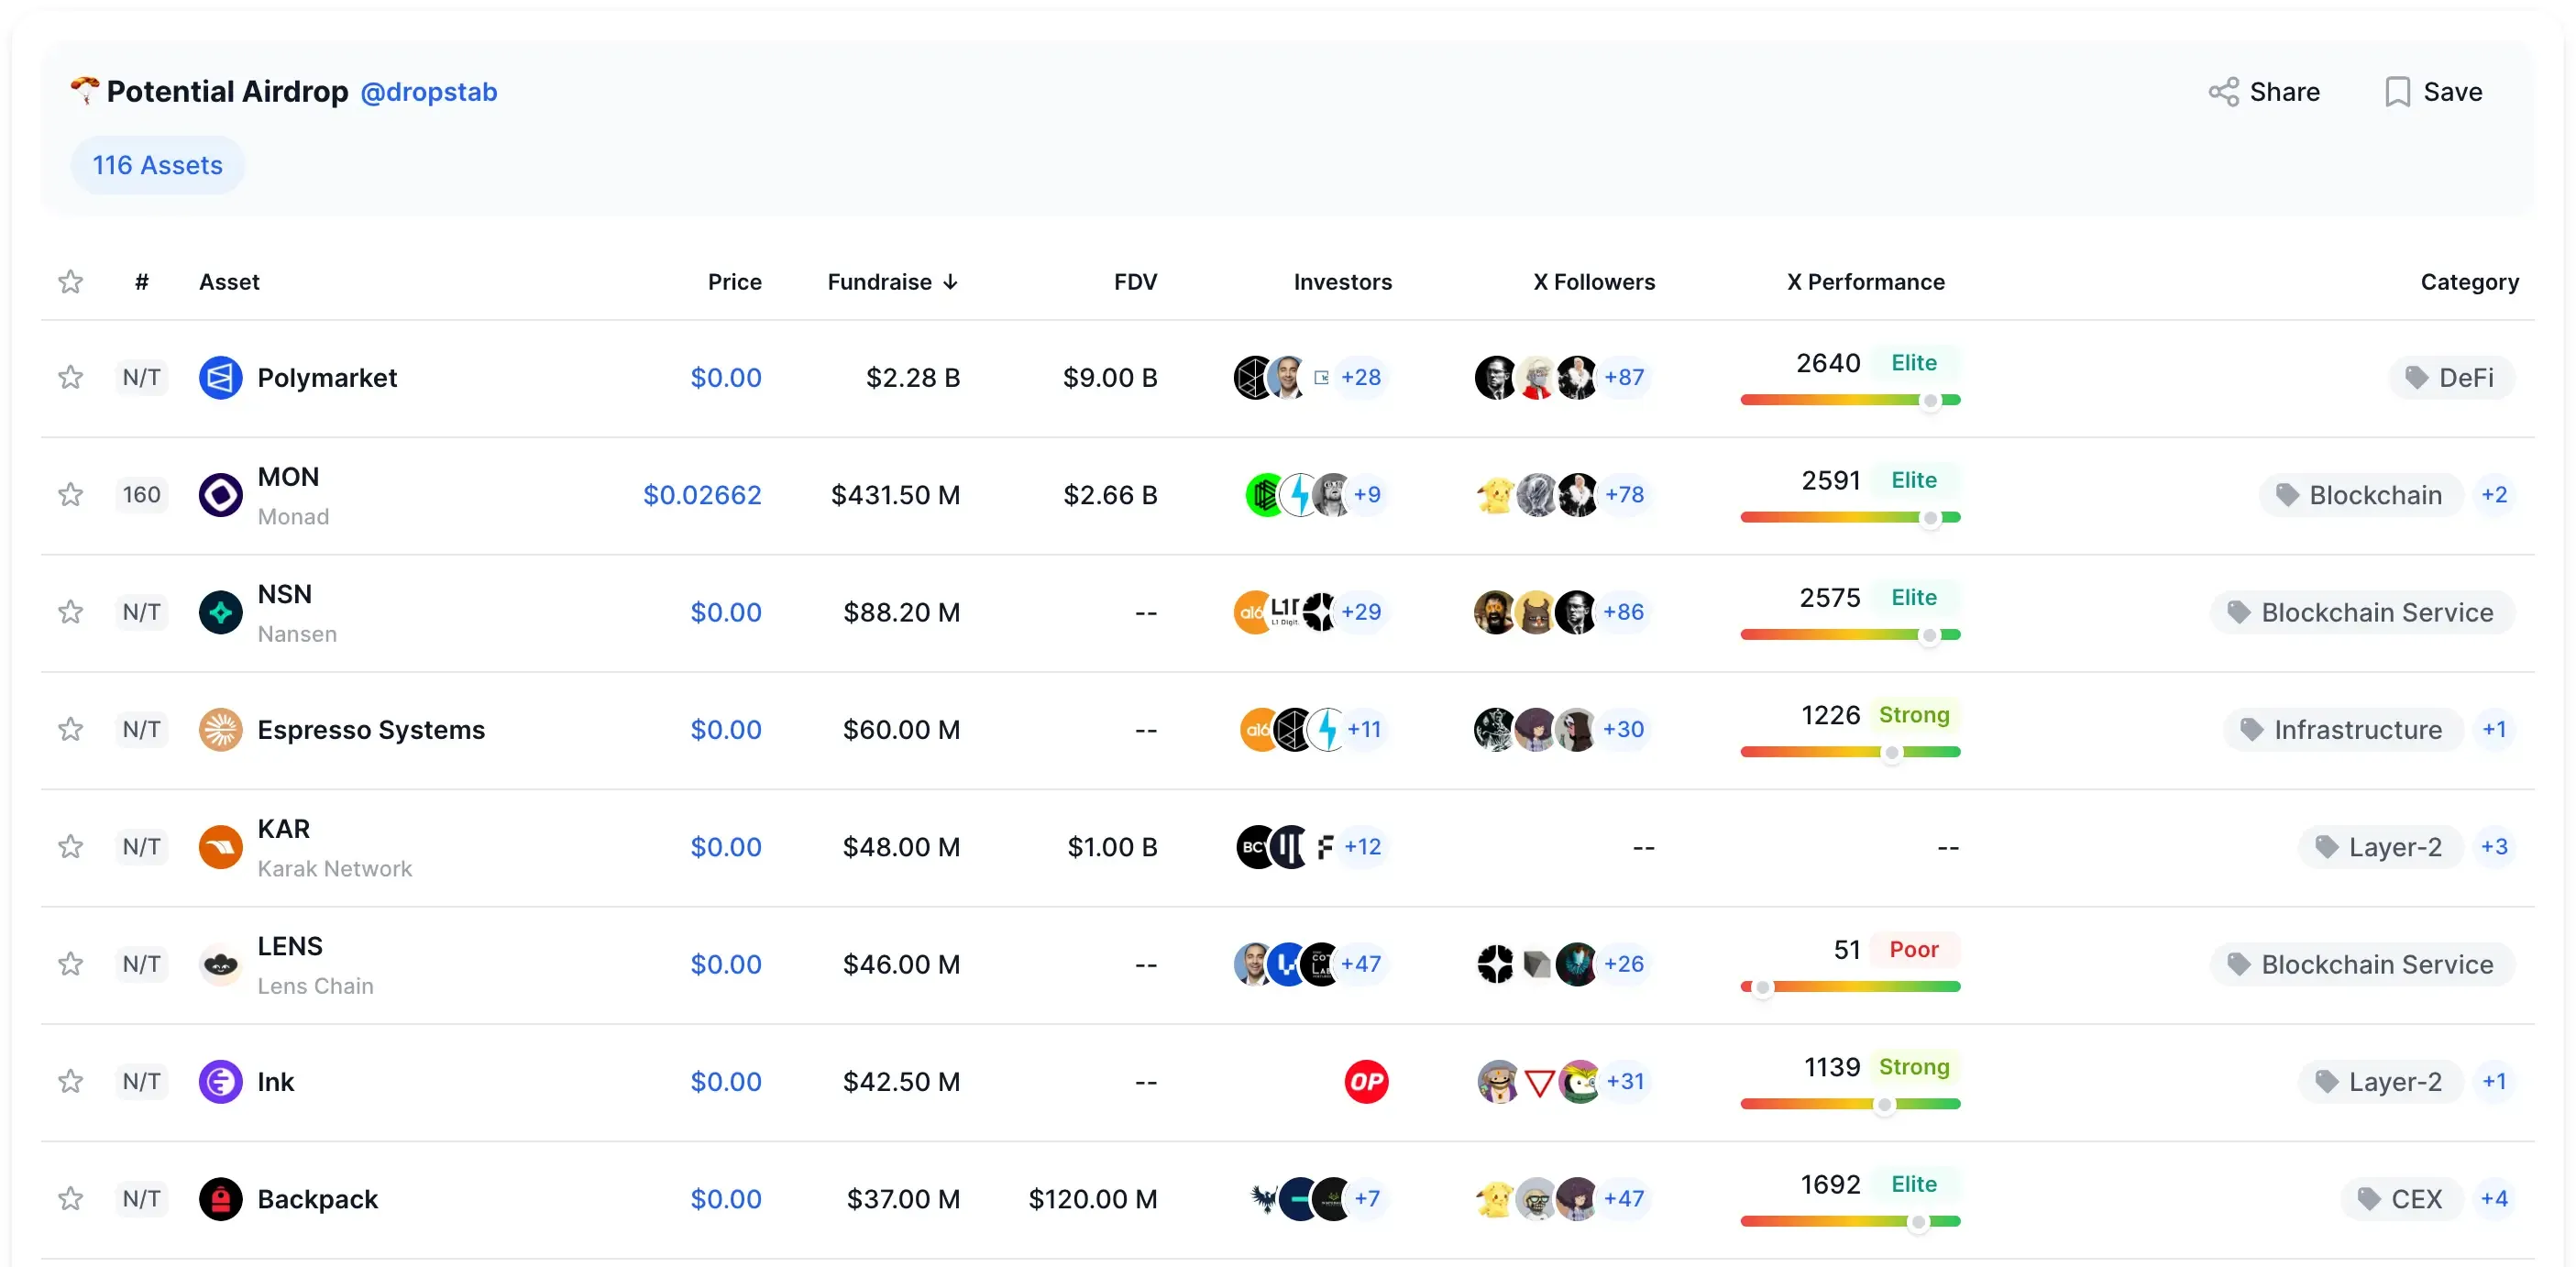This screenshot has height=1267, width=2576.
Task: Click the Ink asset logo
Action: click(x=220, y=1081)
